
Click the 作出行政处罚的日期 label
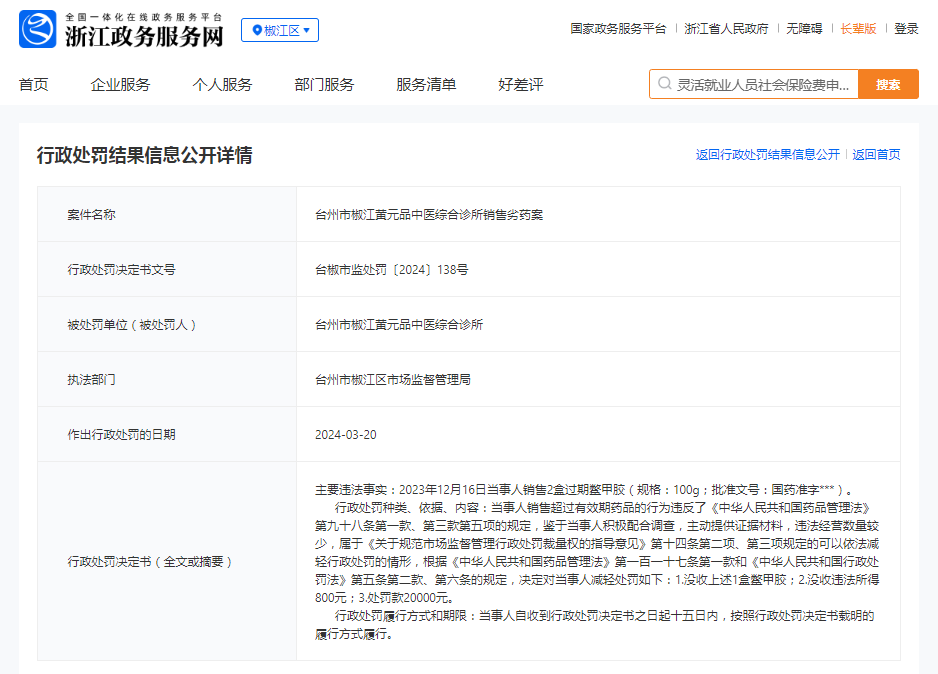121,435
